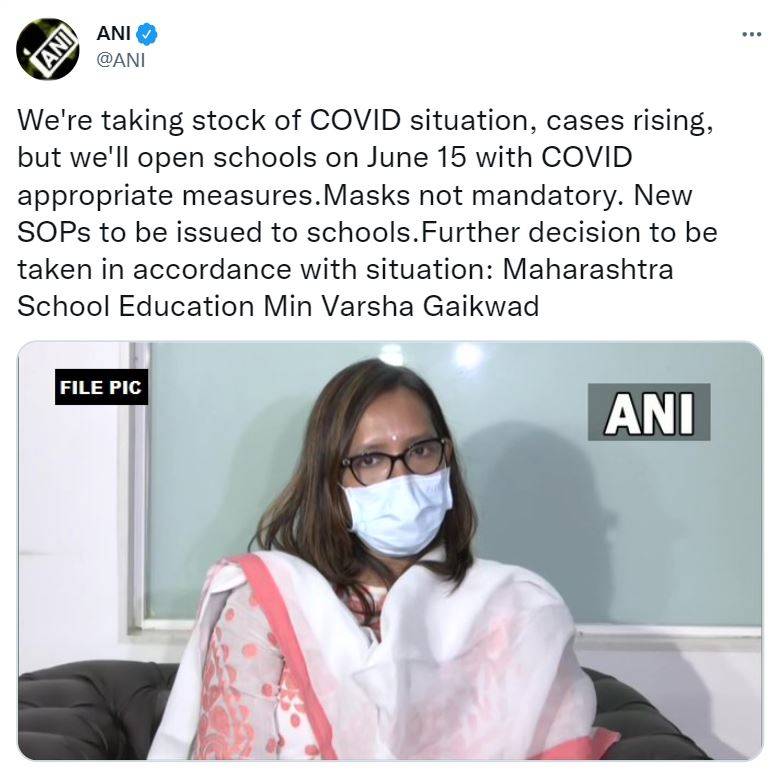Click the words "June 15" in tweet
Screen dimensions: 781x774
pyautogui.click(x=417, y=158)
